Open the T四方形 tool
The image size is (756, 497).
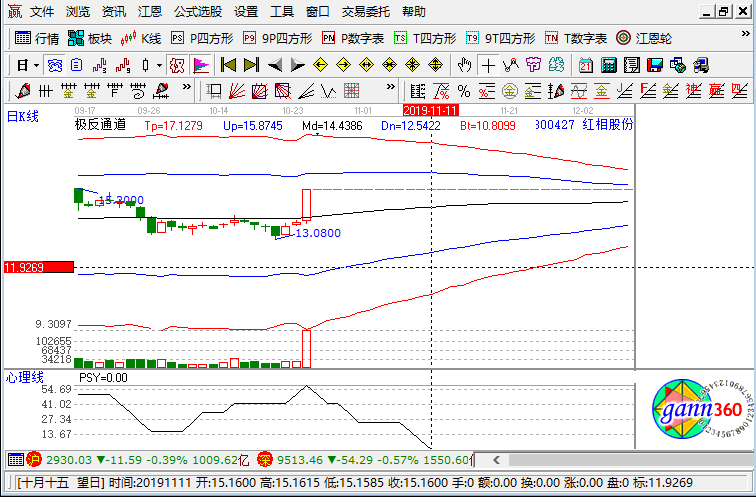pyautogui.click(x=425, y=38)
